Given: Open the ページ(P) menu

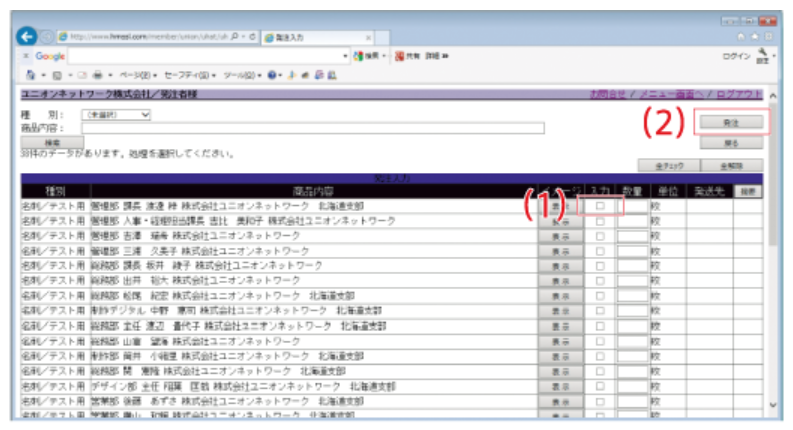Looking at the screenshot, I should point(138,75).
